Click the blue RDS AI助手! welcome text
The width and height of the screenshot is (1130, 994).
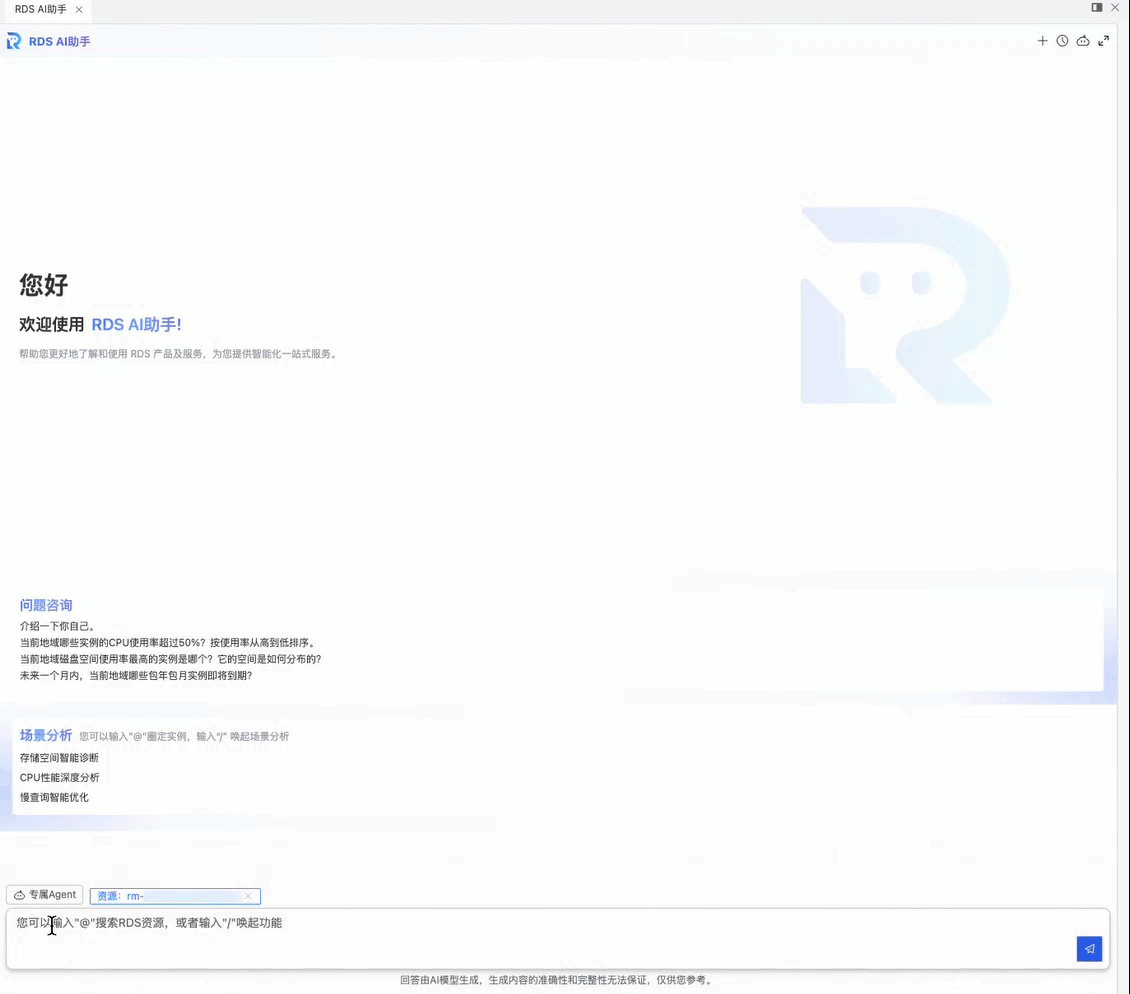click(x=136, y=324)
